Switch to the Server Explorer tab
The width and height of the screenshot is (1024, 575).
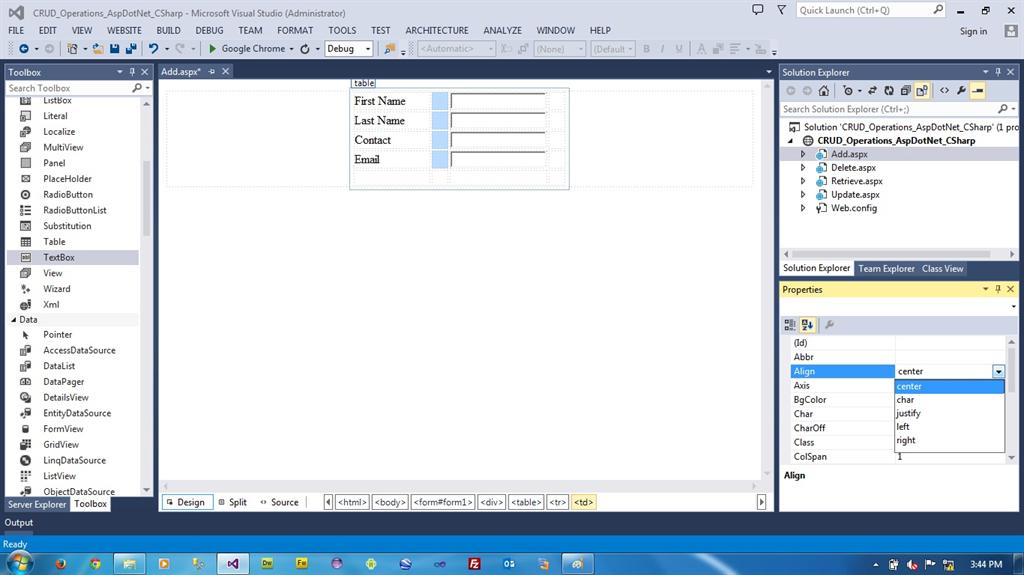coord(37,504)
